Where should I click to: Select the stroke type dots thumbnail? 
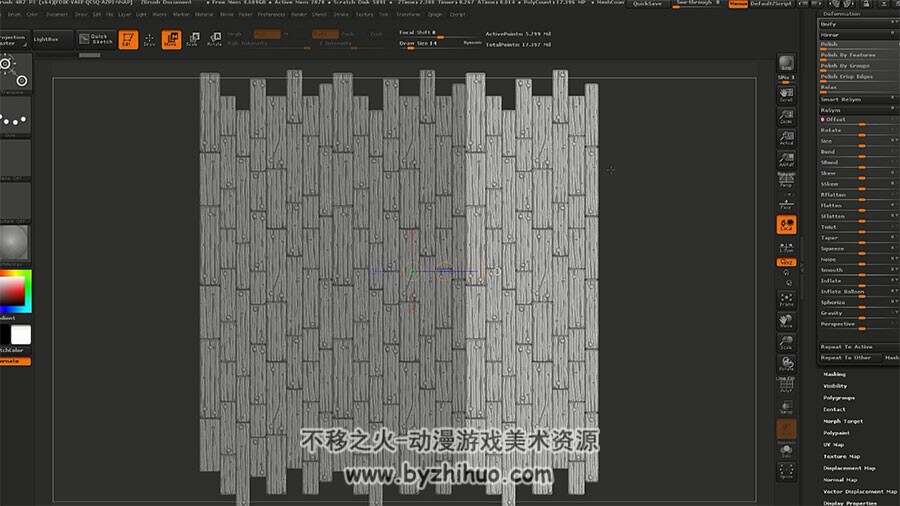coord(15,116)
